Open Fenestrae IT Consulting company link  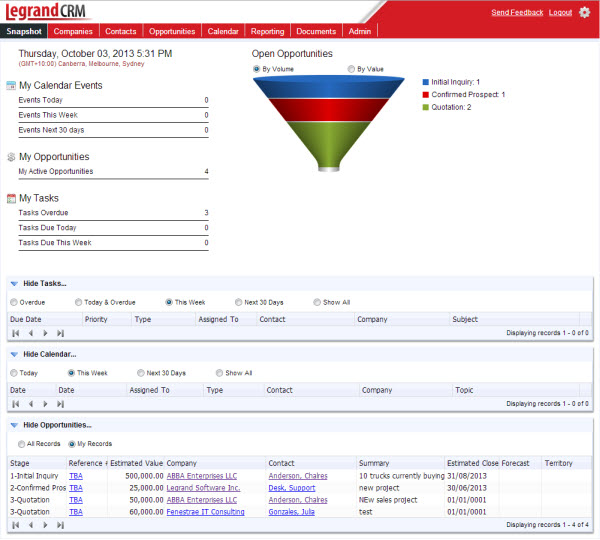tap(205, 512)
